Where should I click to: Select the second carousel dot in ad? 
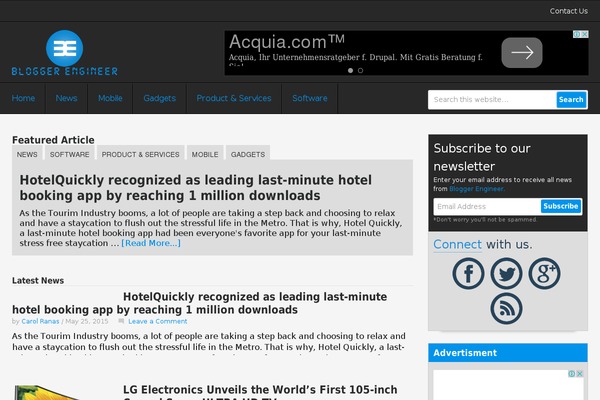360,70
